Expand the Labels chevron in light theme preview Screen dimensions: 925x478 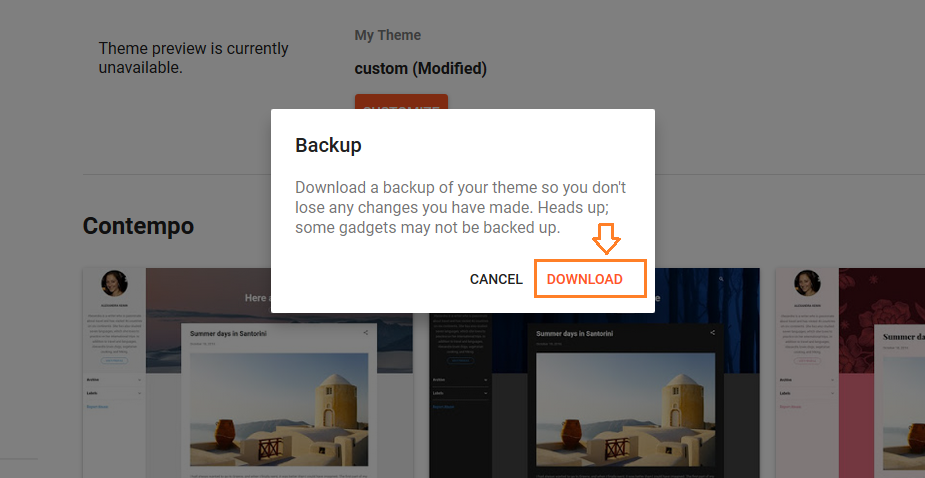pyautogui.click(x=140, y=393)
